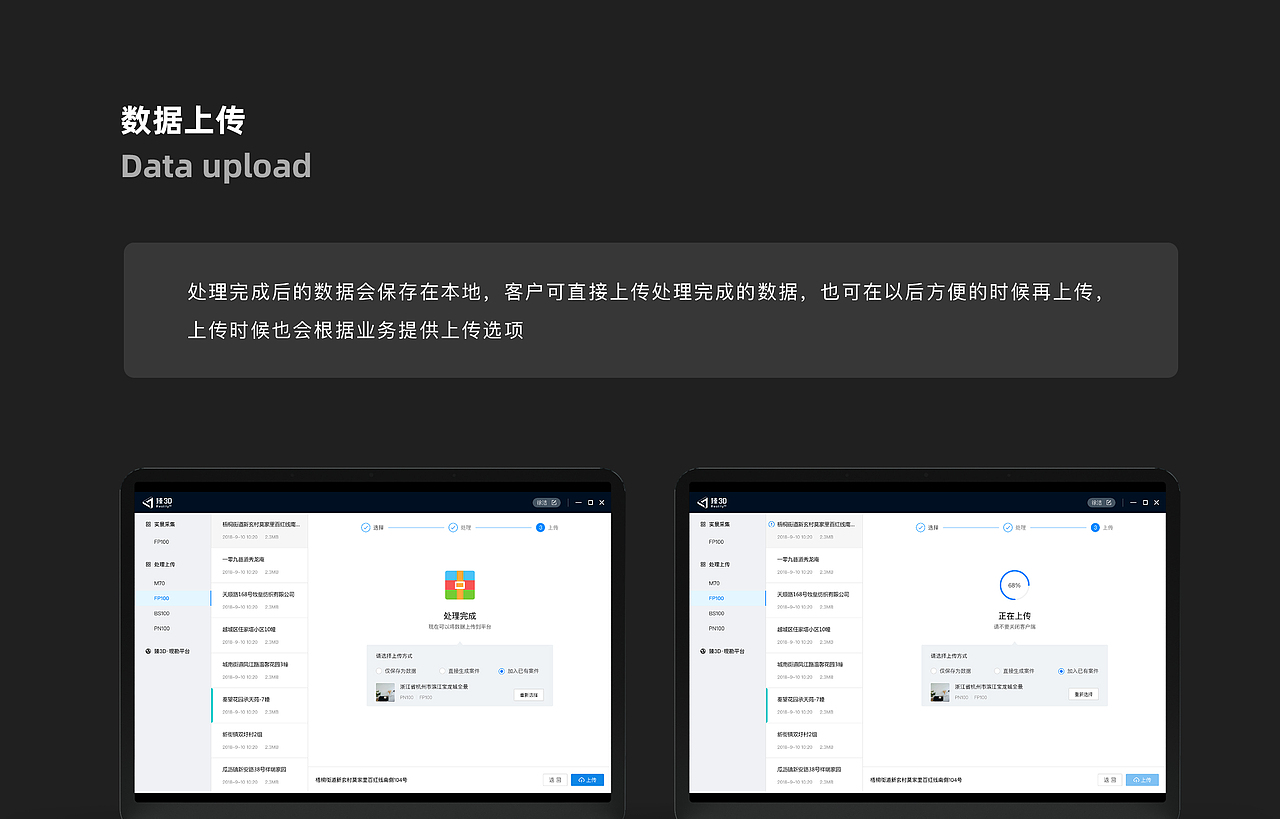Click the 重新选择 button
The height and width of the screenshot is (819, 1280).
click(527, 694)
